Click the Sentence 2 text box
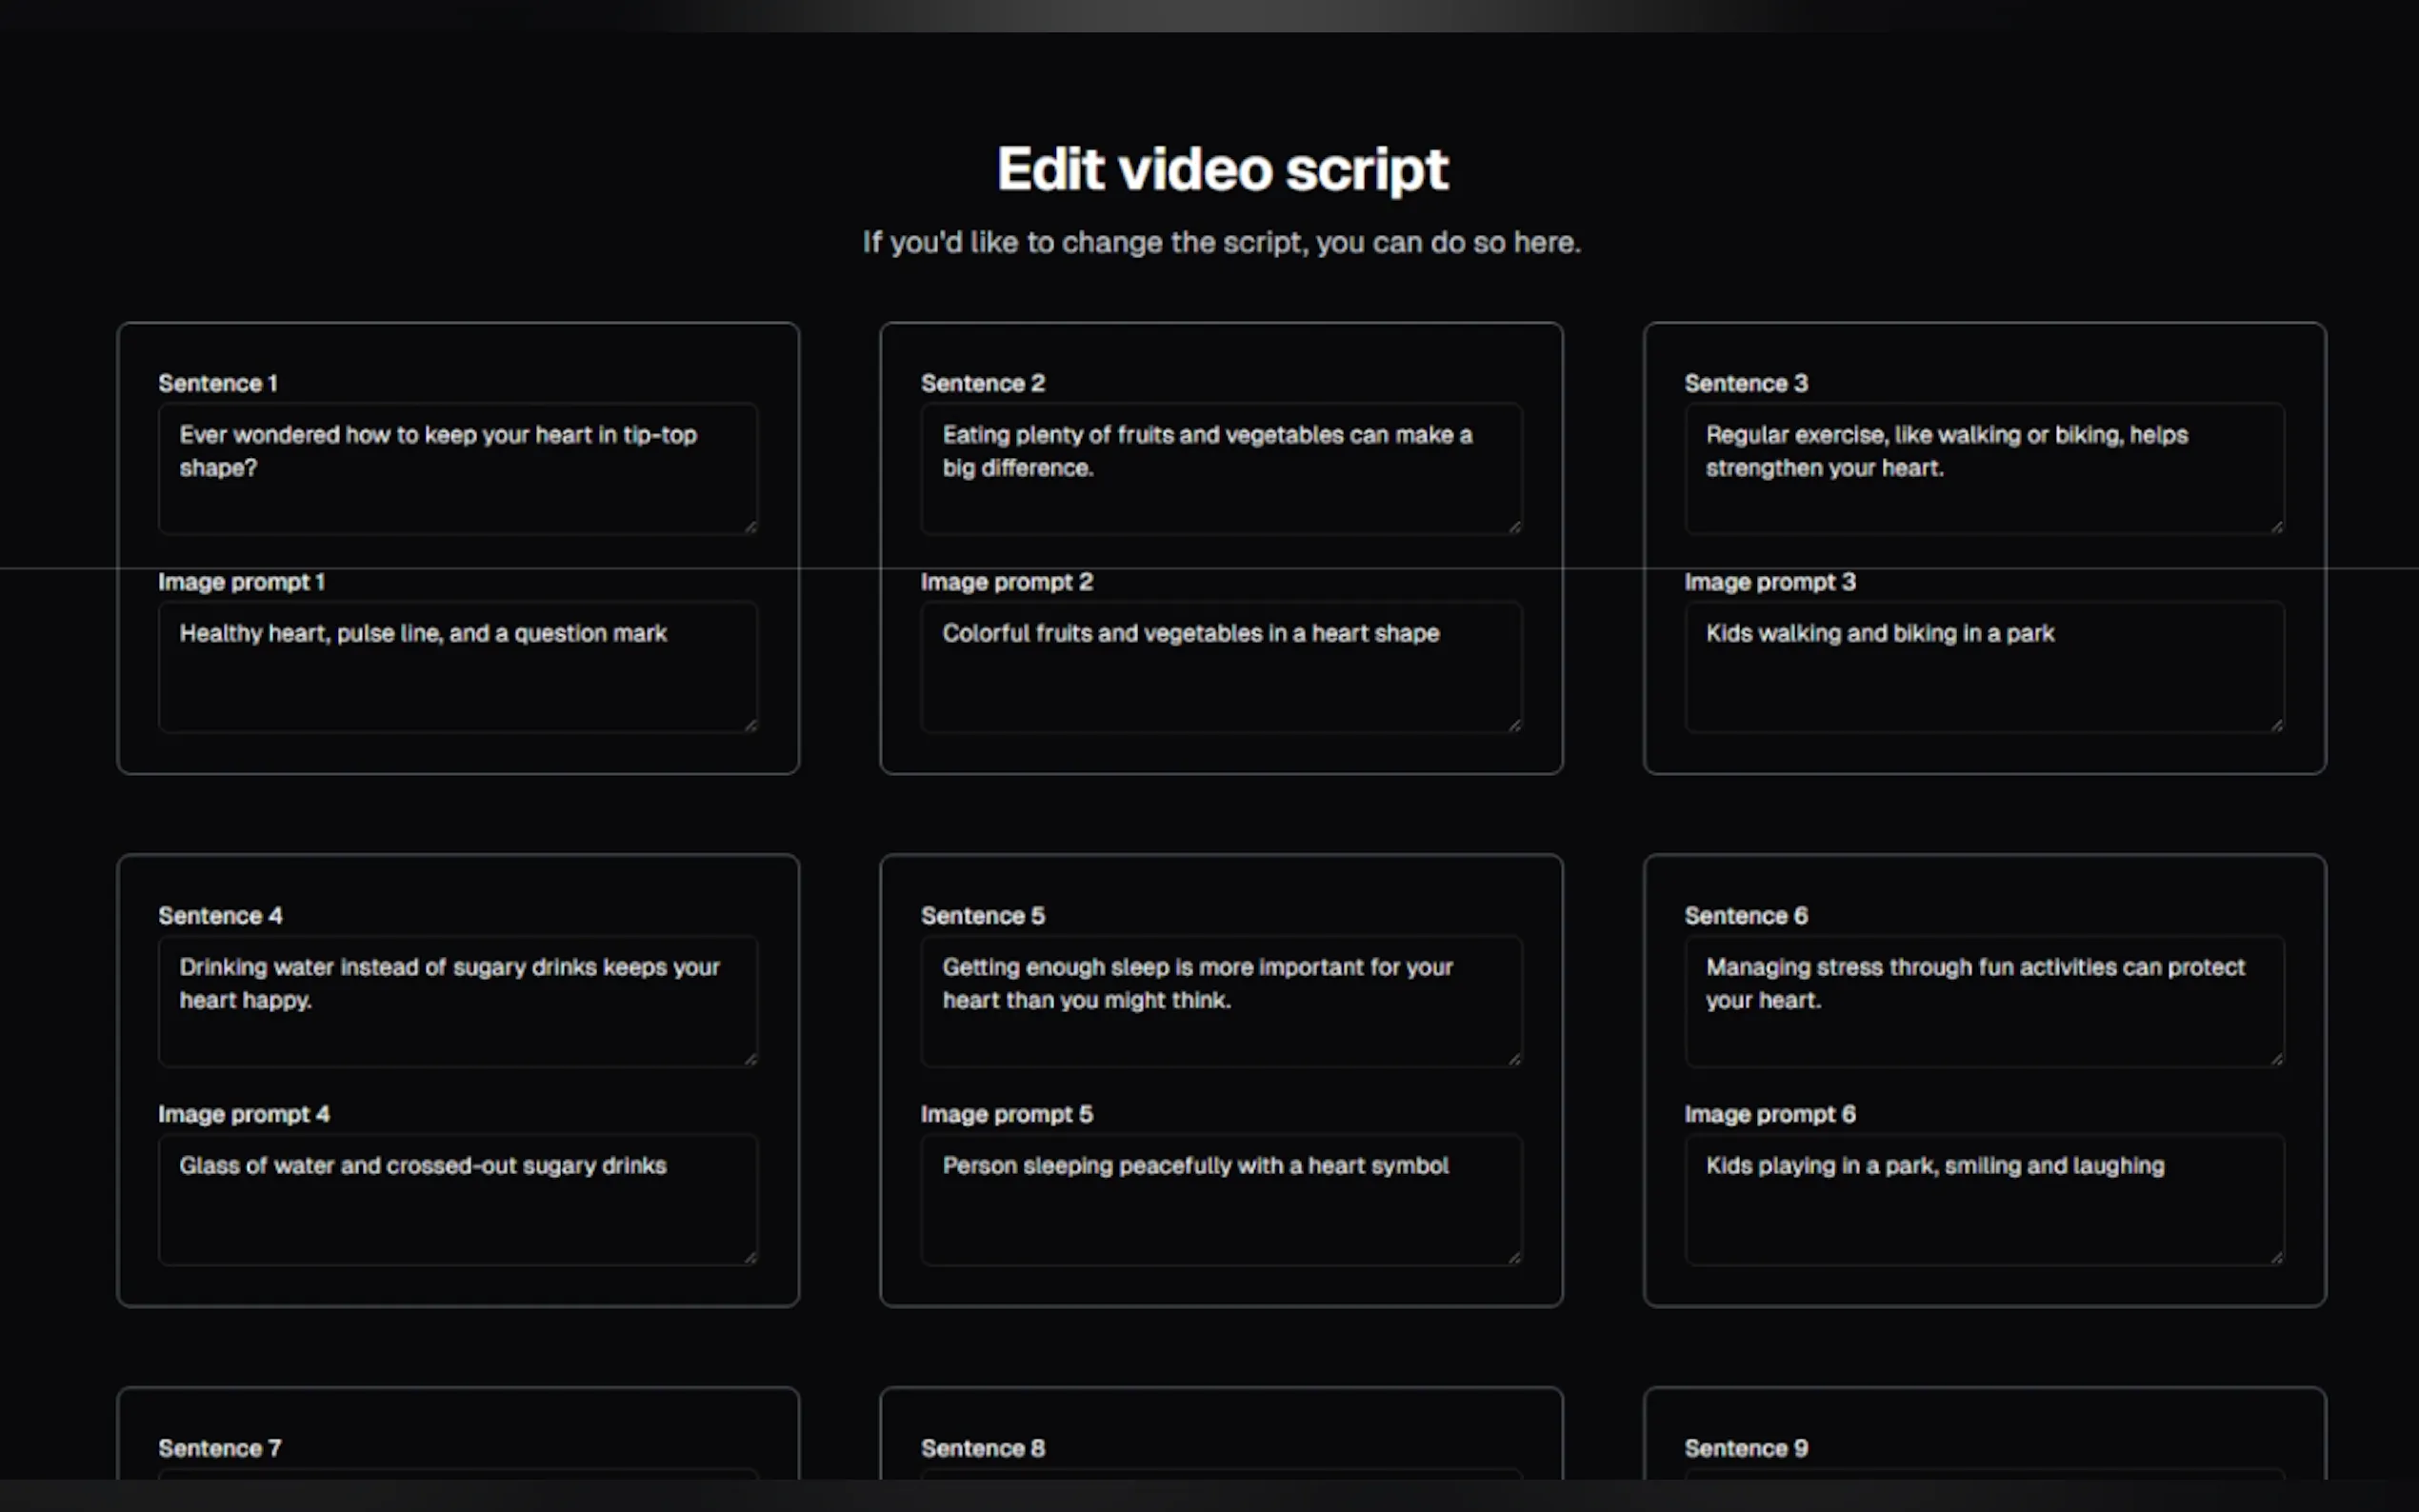This screenshot has width=2419, height=1512. pos(1220,468)
